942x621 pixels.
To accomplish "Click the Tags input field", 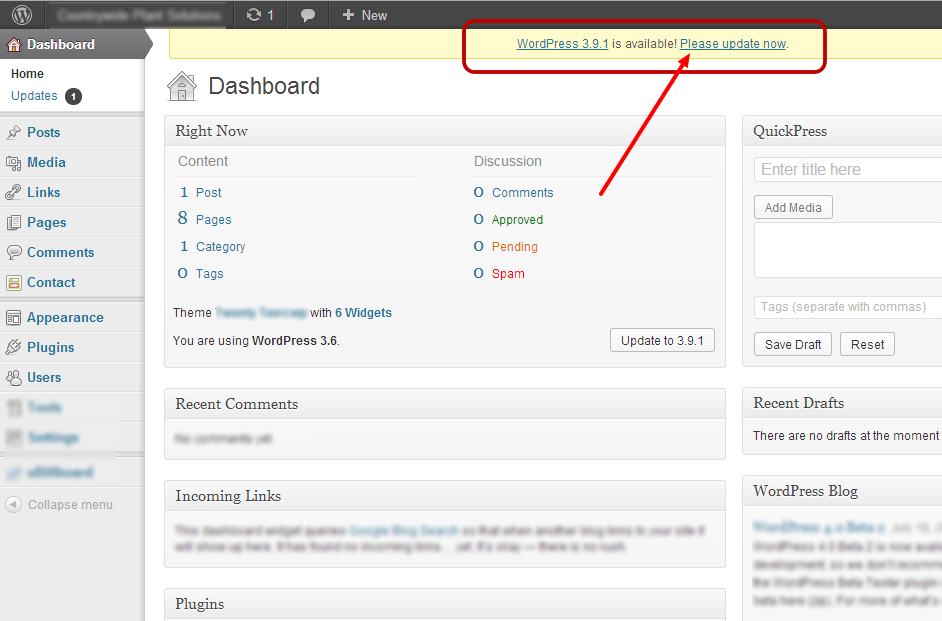I will coord(848,307).
